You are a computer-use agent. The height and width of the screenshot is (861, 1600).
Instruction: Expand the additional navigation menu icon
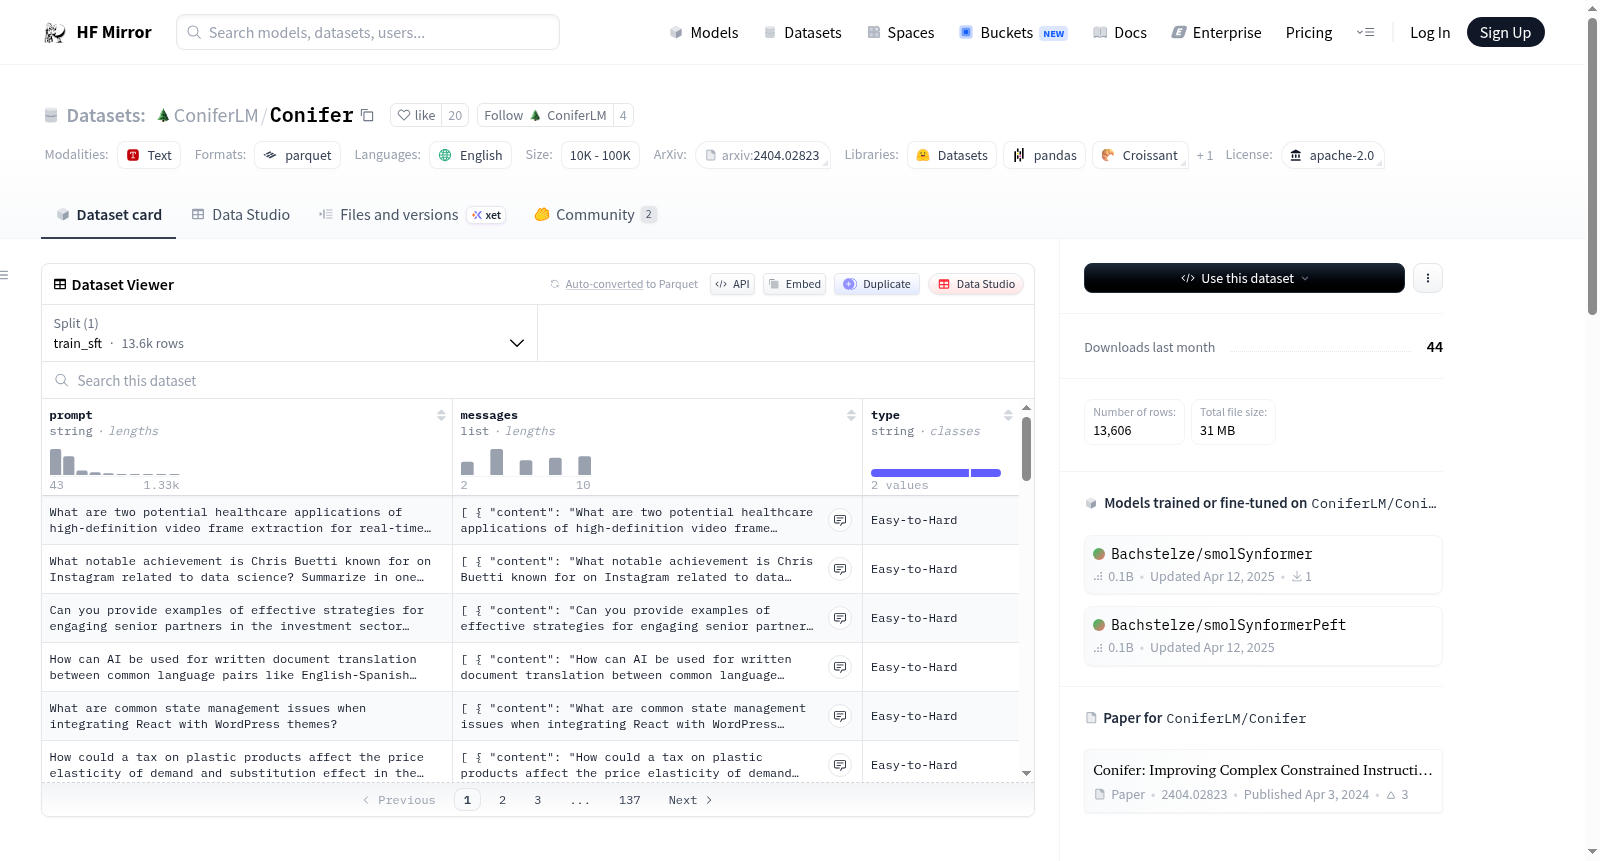[1365, 33]
